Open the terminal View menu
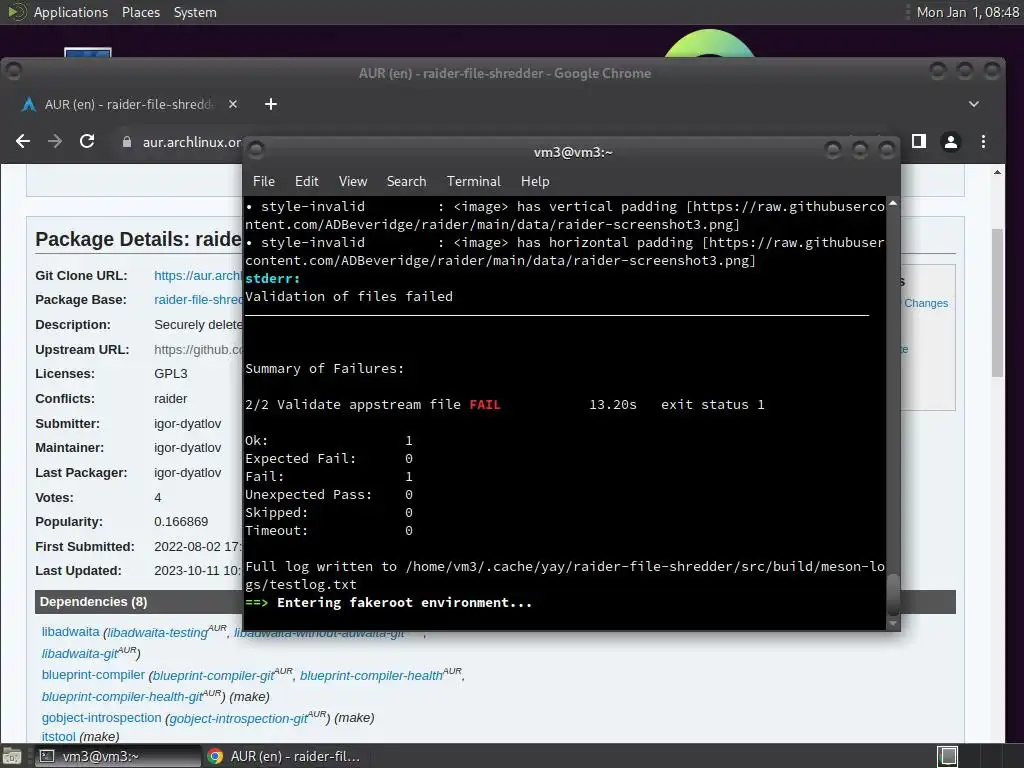The height and width of the screenshot is (768, 1024). click(353, 181)
